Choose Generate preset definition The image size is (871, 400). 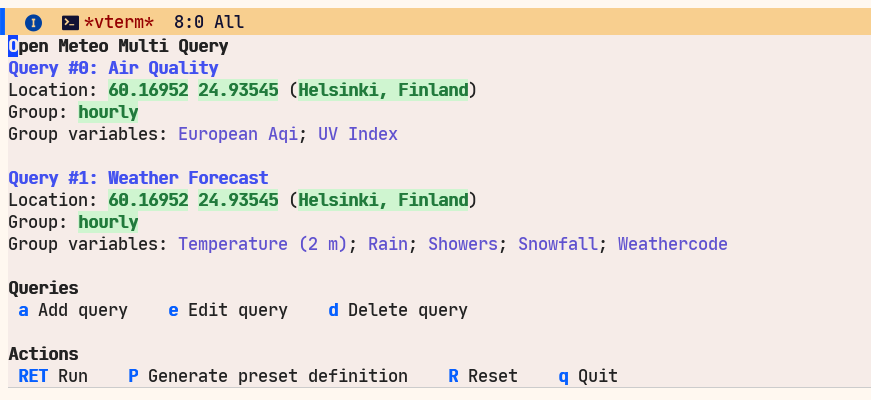[268, 376]
